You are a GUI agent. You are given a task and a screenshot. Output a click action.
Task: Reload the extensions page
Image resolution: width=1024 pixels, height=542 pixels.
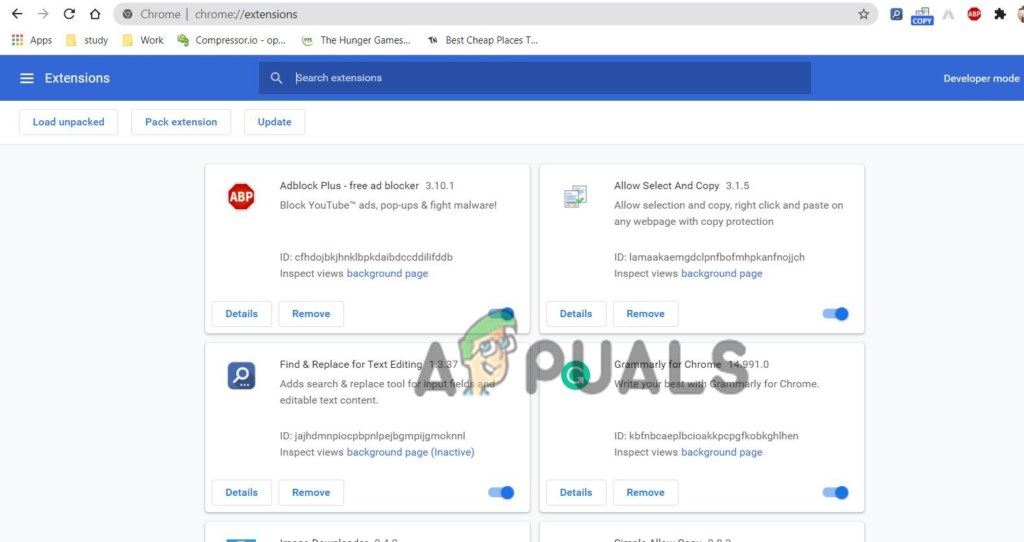[69, 14]
